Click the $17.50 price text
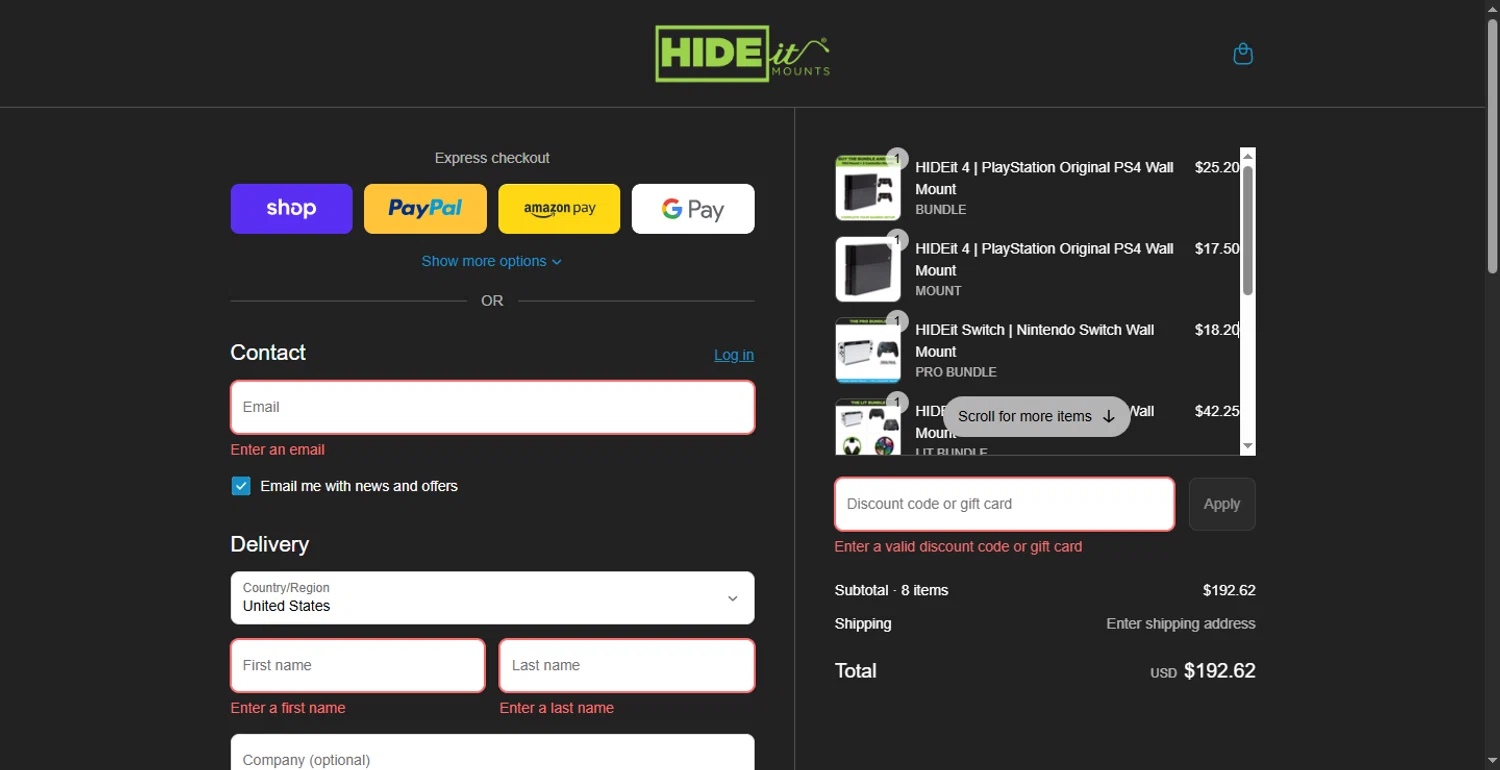 [x=1217, y=248]
